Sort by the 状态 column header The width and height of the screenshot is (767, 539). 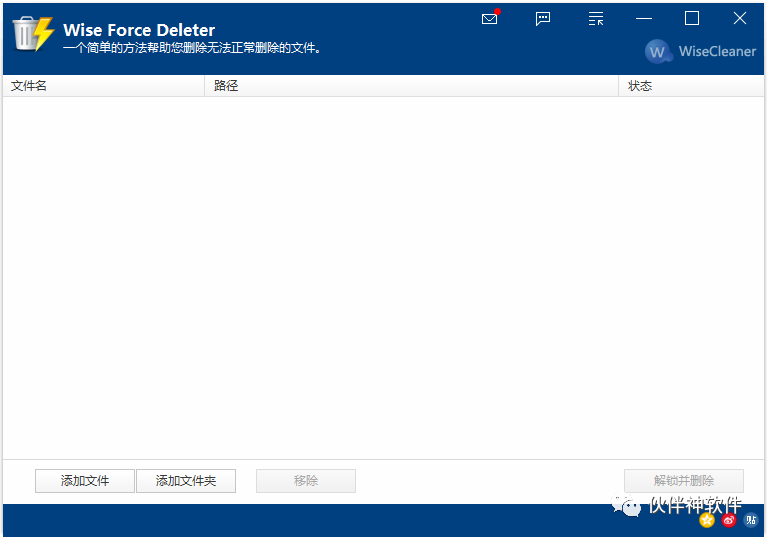tap(691, 86)
